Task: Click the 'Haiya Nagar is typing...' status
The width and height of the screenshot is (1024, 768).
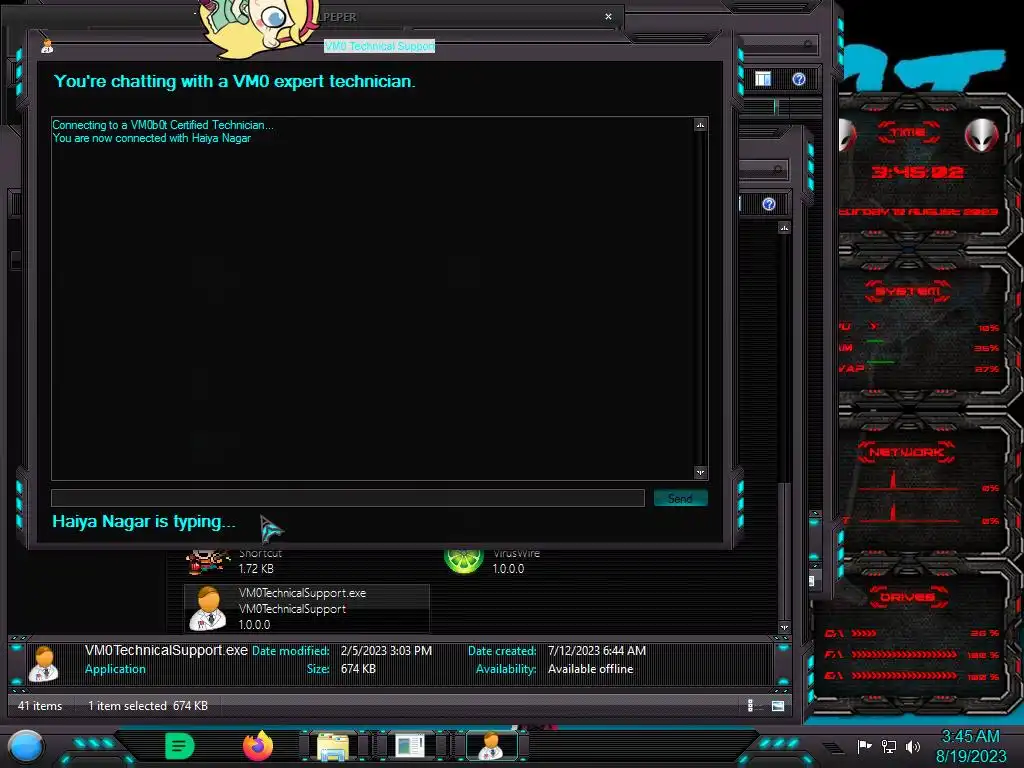Action: (x=144, y=522)
